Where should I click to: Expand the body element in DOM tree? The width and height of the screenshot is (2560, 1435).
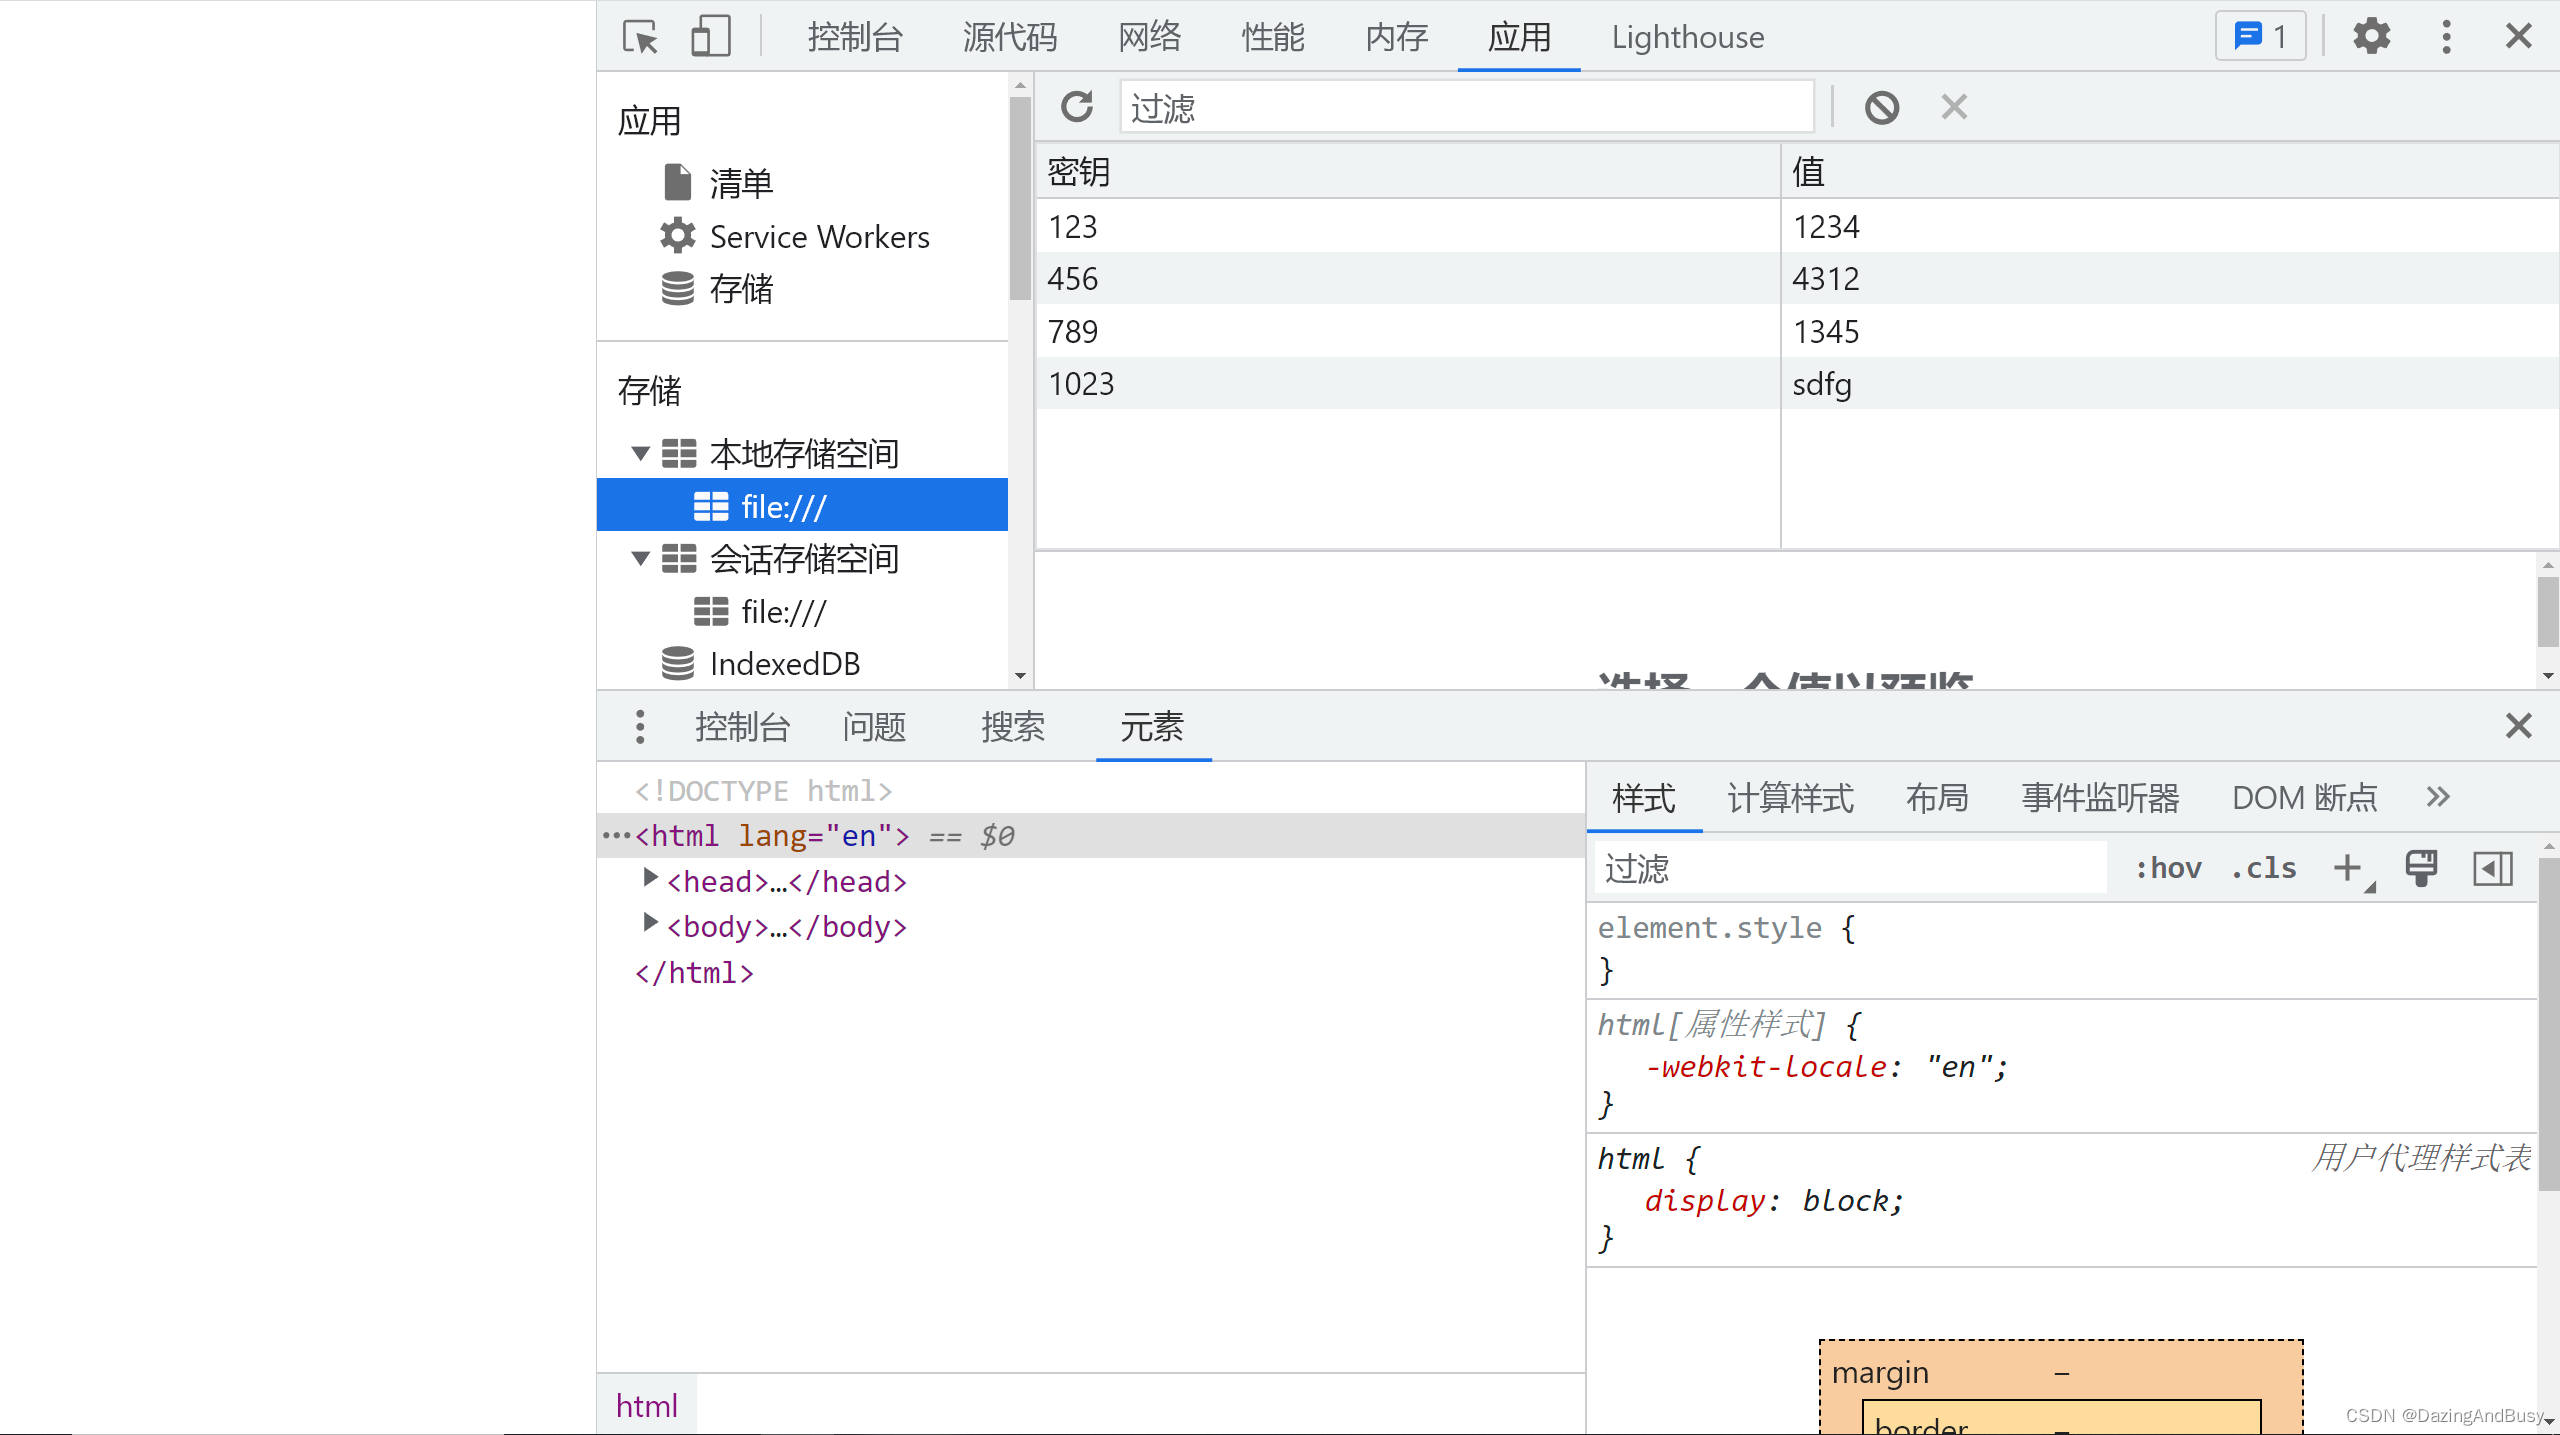coord(648,925)
